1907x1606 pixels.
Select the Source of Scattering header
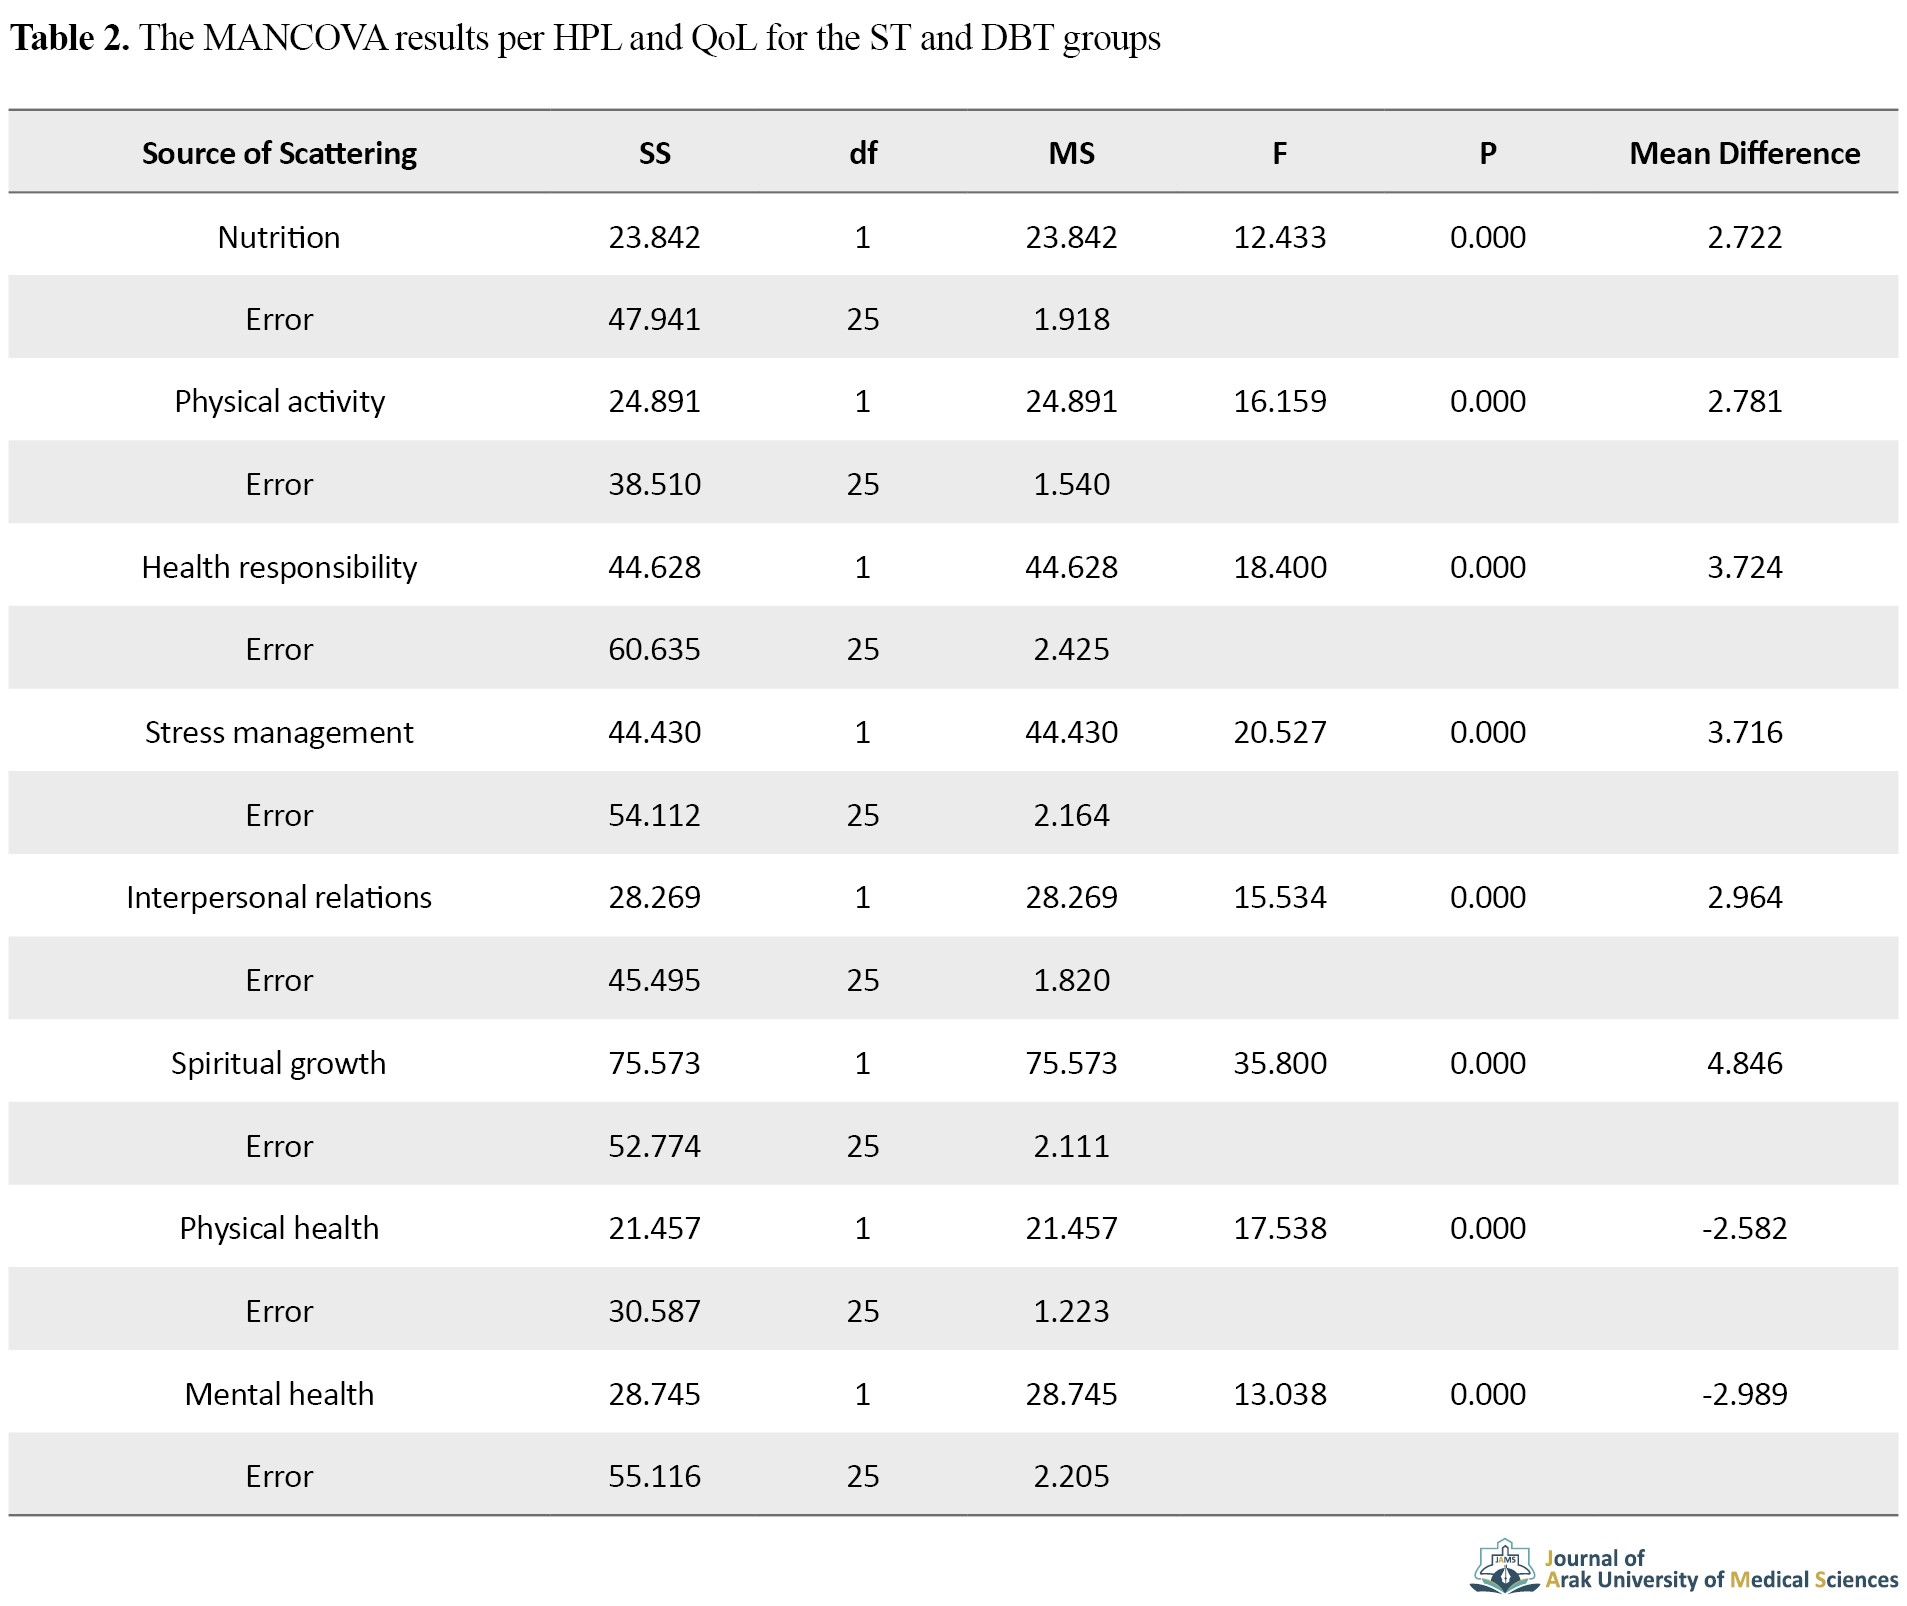(x=279, y=153)
